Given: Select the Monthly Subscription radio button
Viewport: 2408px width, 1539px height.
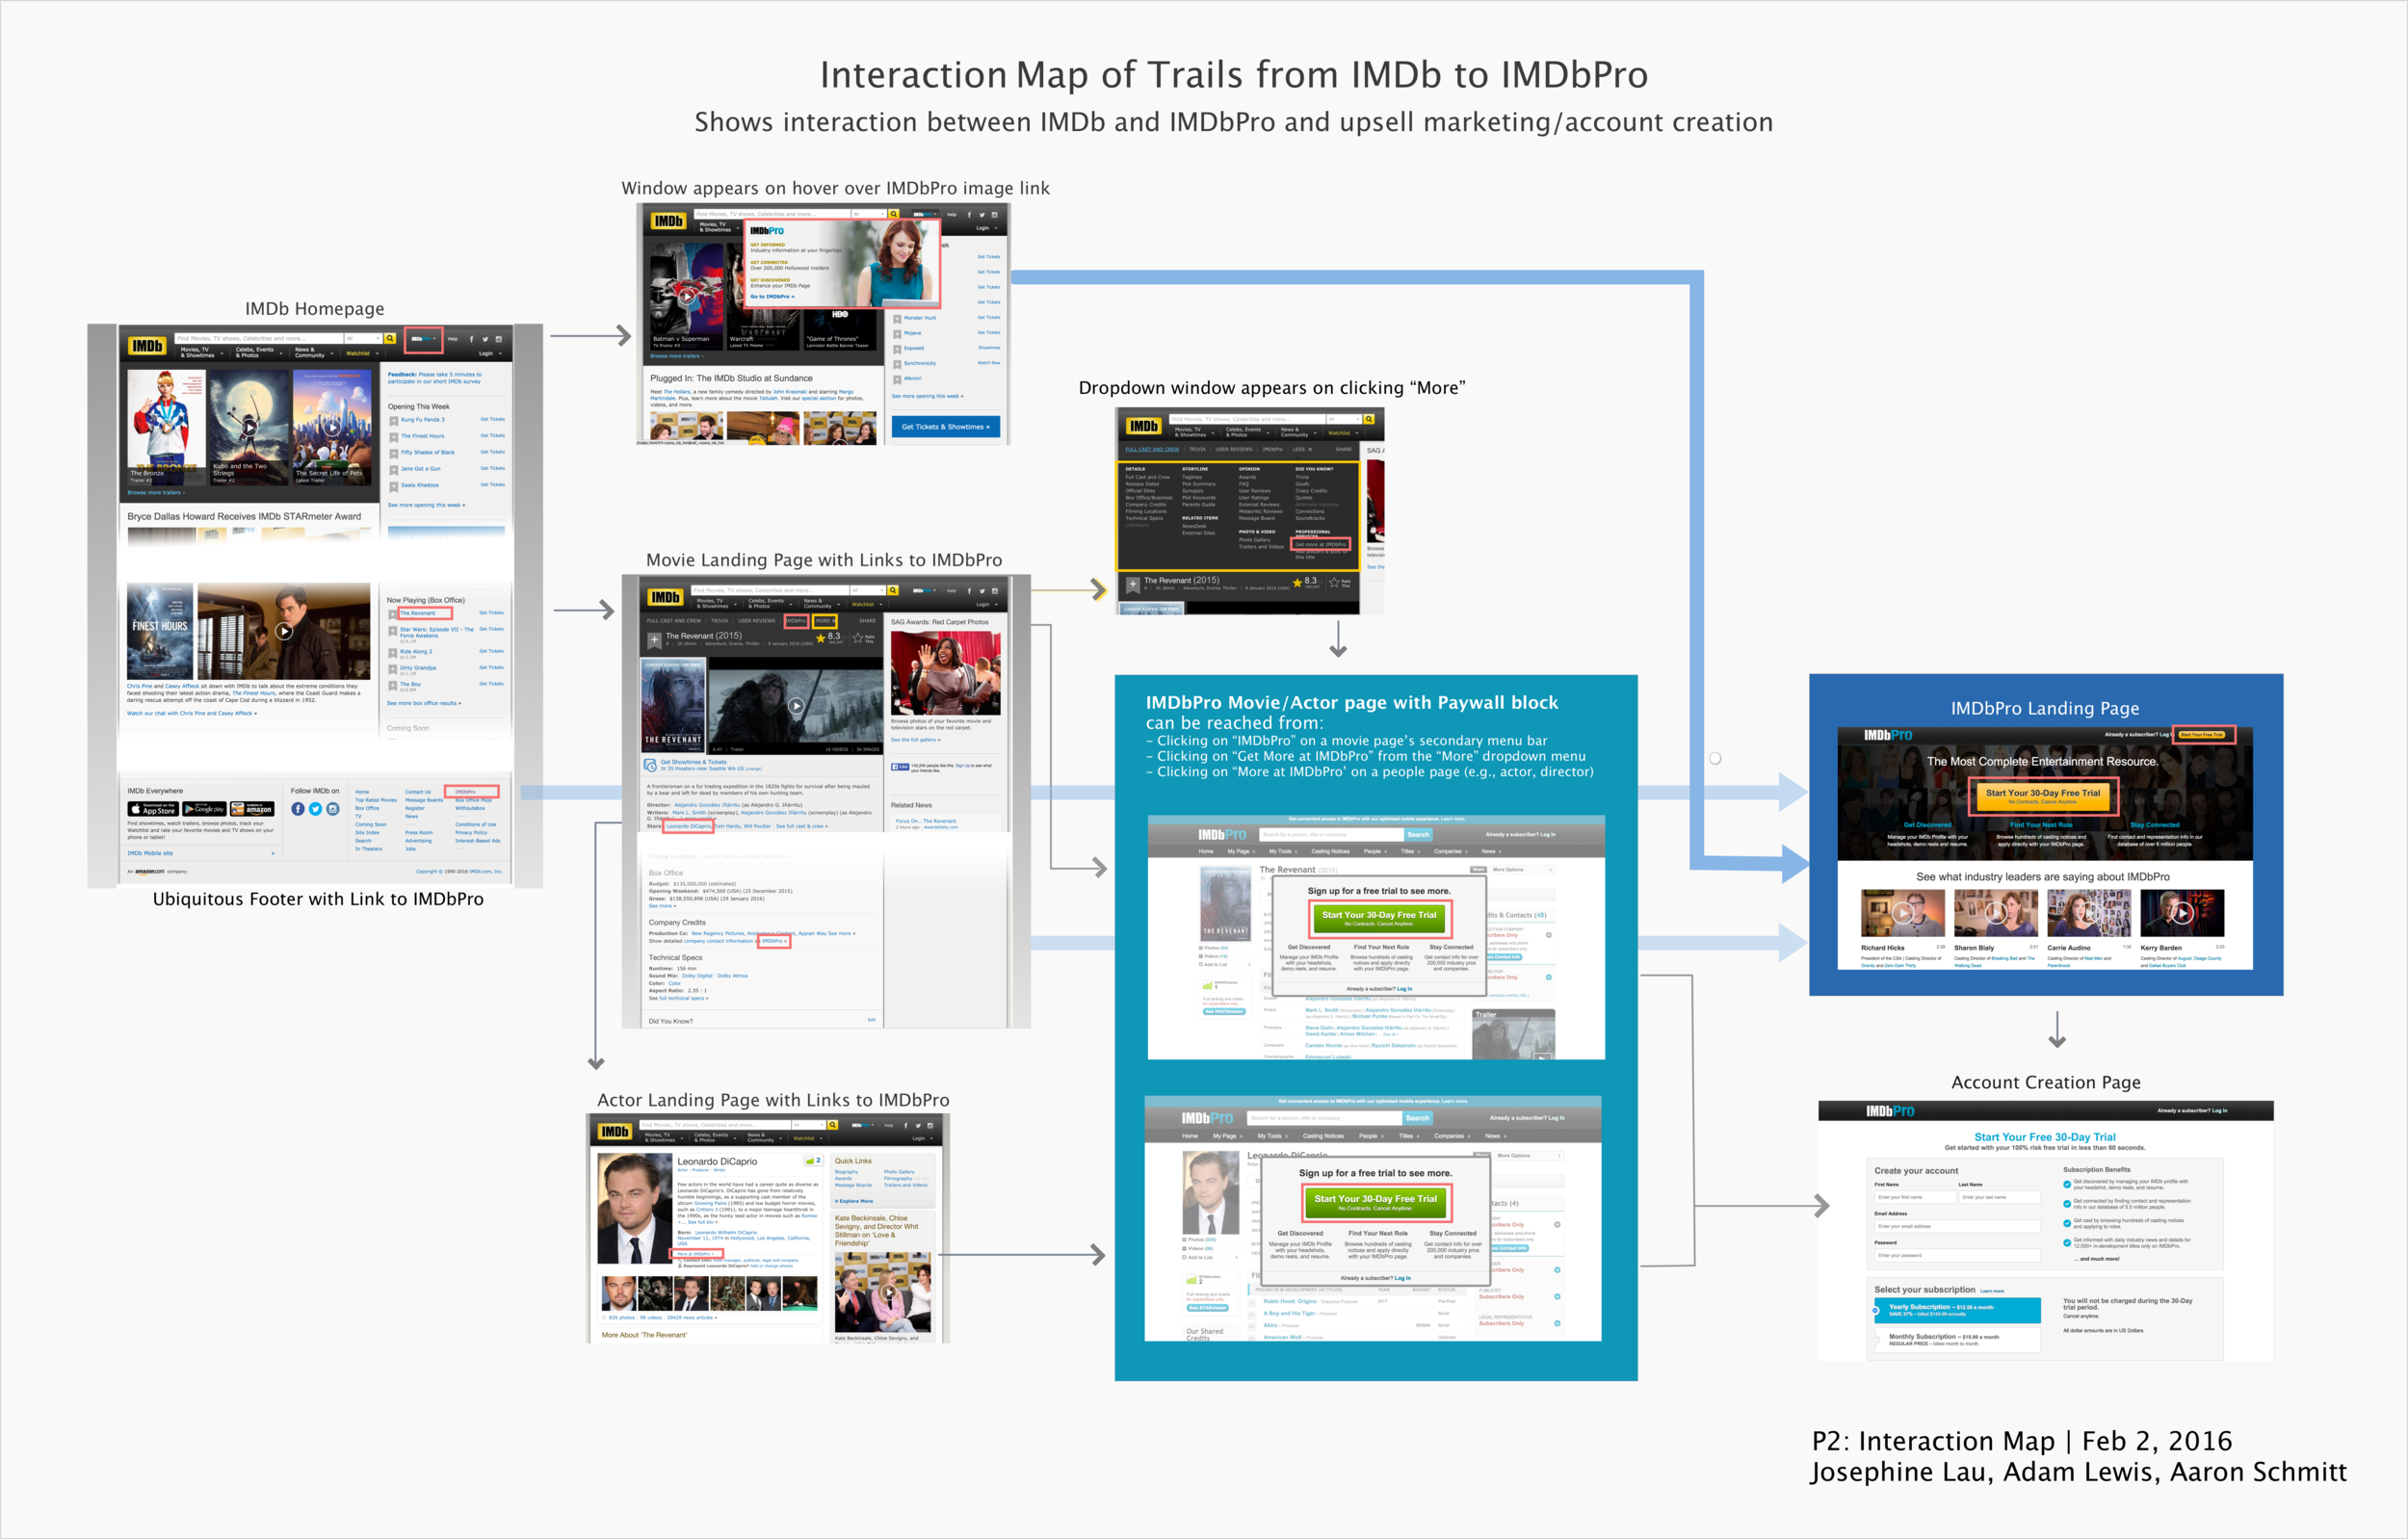Looking at the screenshot, I should [1876, 1339].
